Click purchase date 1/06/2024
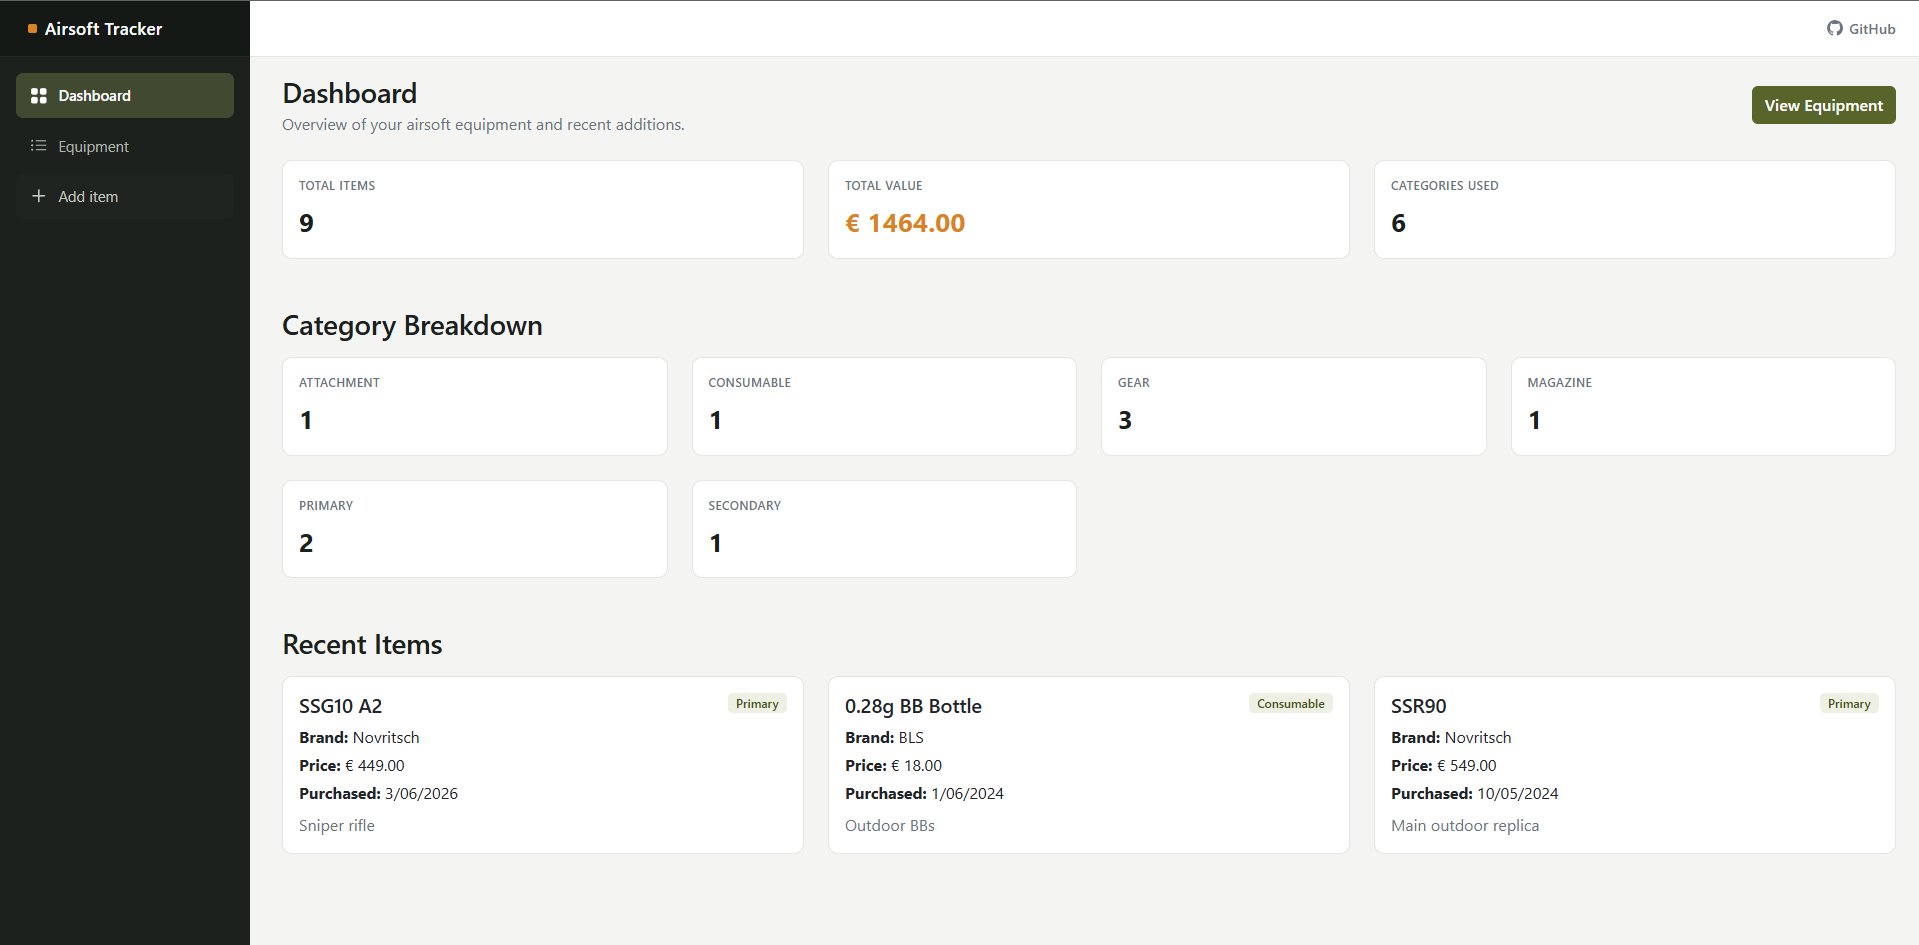The image size is (1919, 945). click(967, 793)
